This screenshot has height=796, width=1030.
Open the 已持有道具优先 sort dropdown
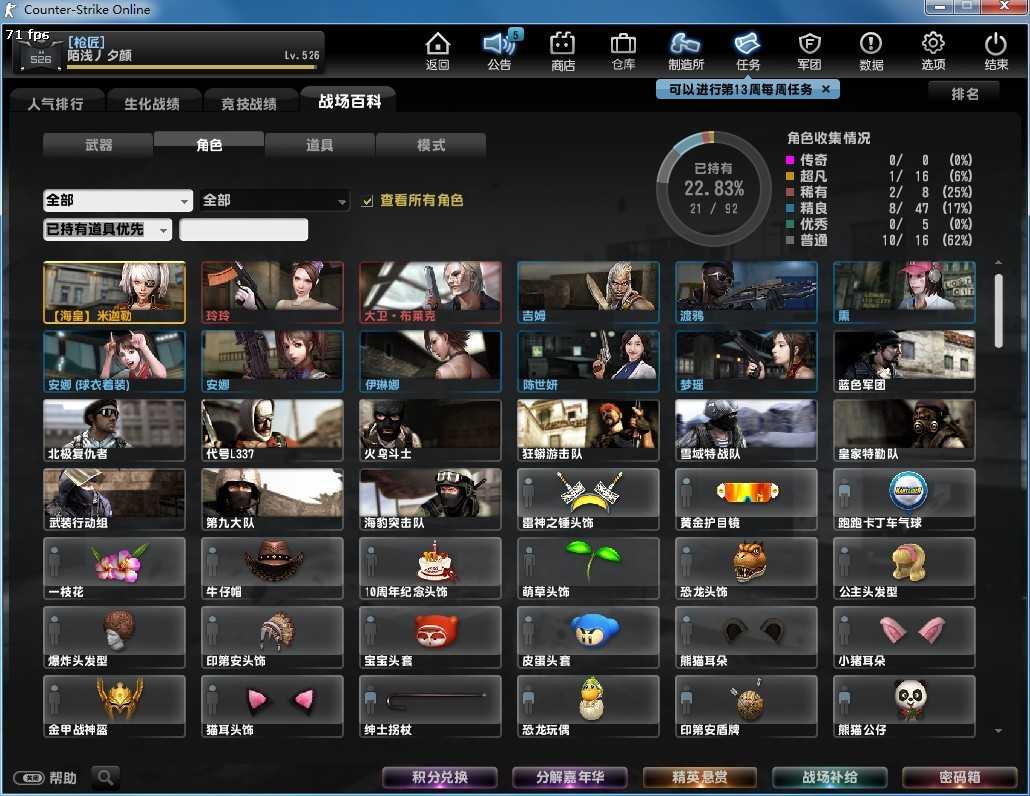point(108,229)
